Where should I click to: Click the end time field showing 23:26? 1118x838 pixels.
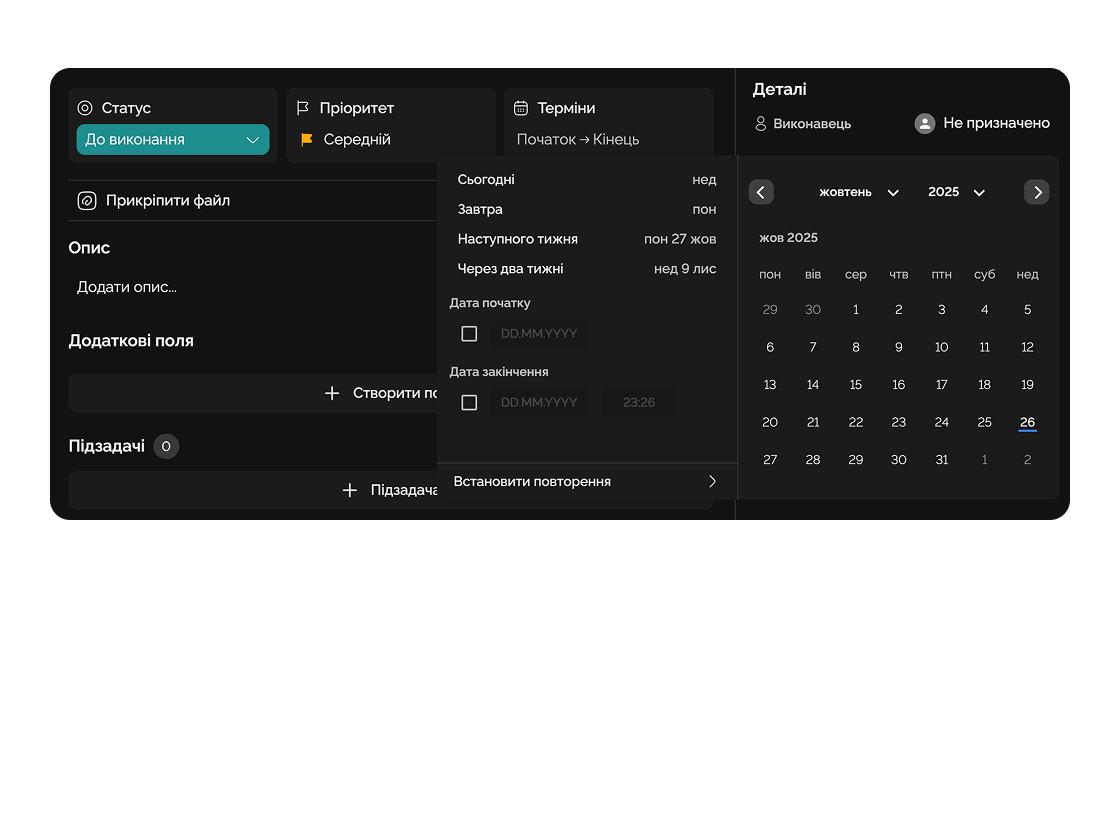click(x=639, y=403)
